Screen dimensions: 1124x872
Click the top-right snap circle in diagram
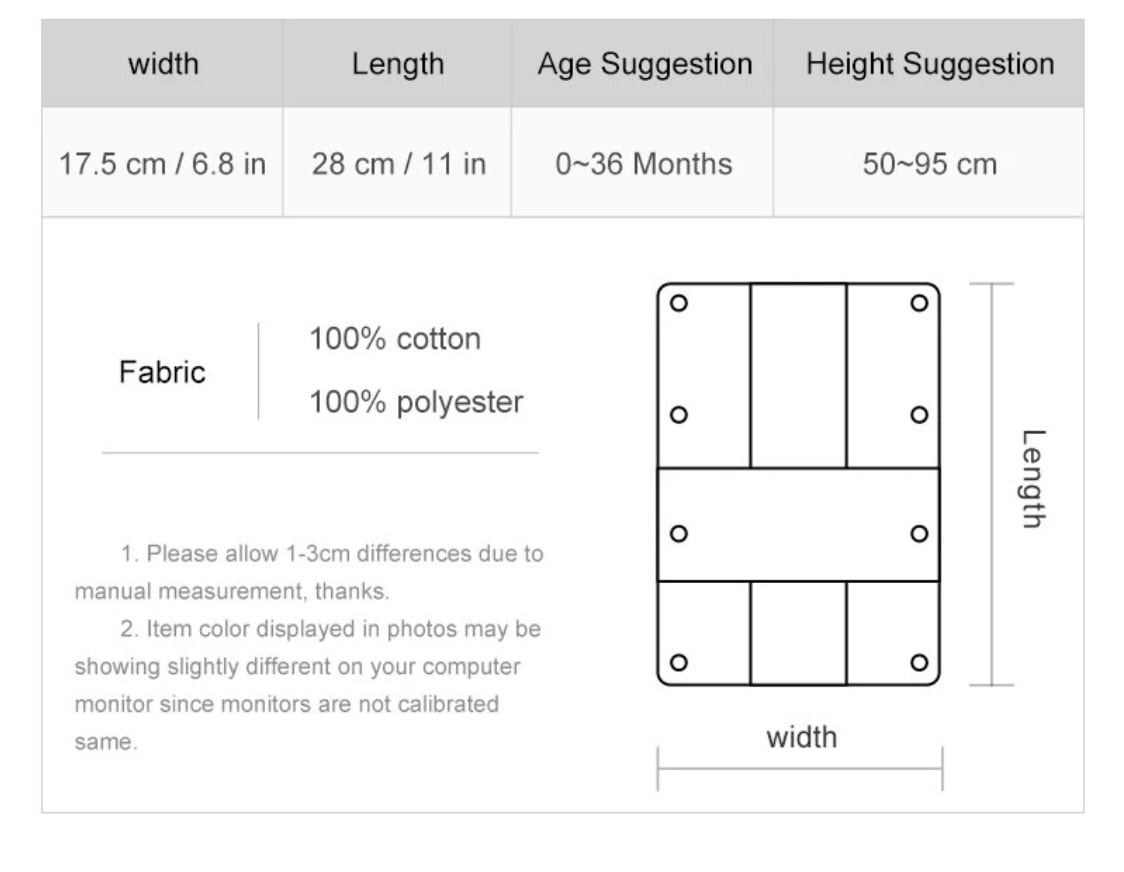point(919,303)
